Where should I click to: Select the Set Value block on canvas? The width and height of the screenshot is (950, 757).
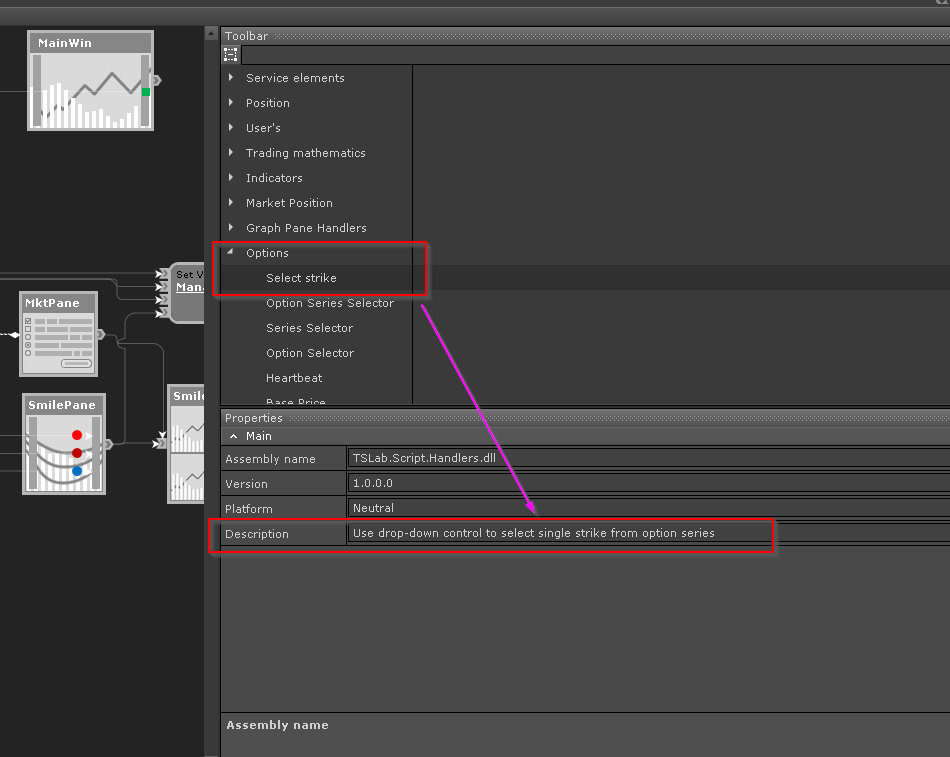(x=188, y=293)
